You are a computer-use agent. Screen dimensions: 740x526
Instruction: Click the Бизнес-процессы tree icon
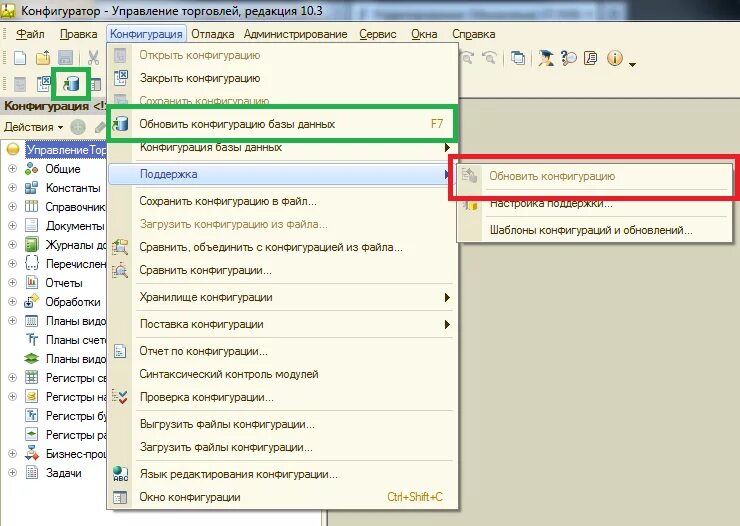32,453
